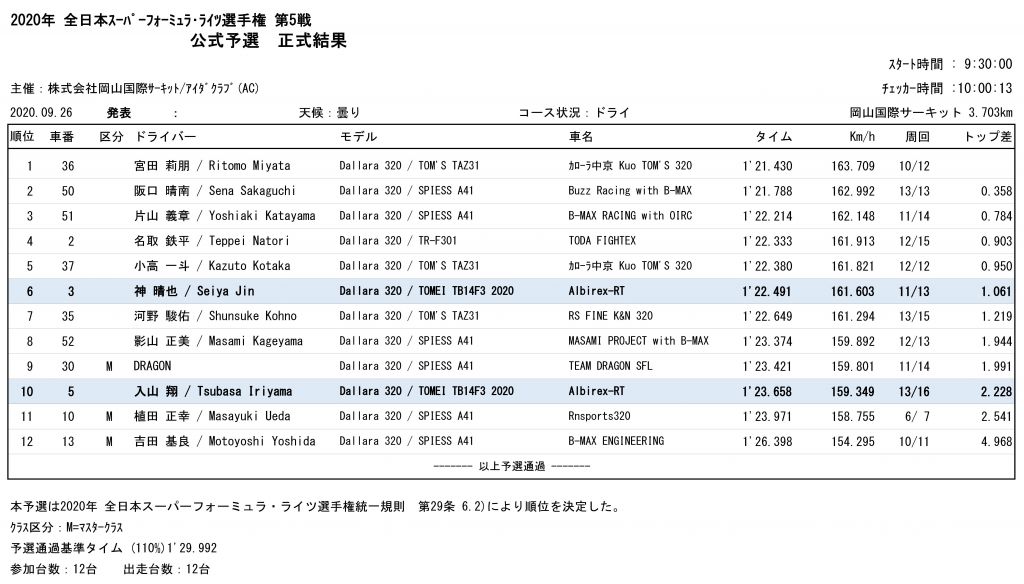Select lap time 1'23.658
Image resolution: width=1024 pixels, height=584 pixels.
767,391
